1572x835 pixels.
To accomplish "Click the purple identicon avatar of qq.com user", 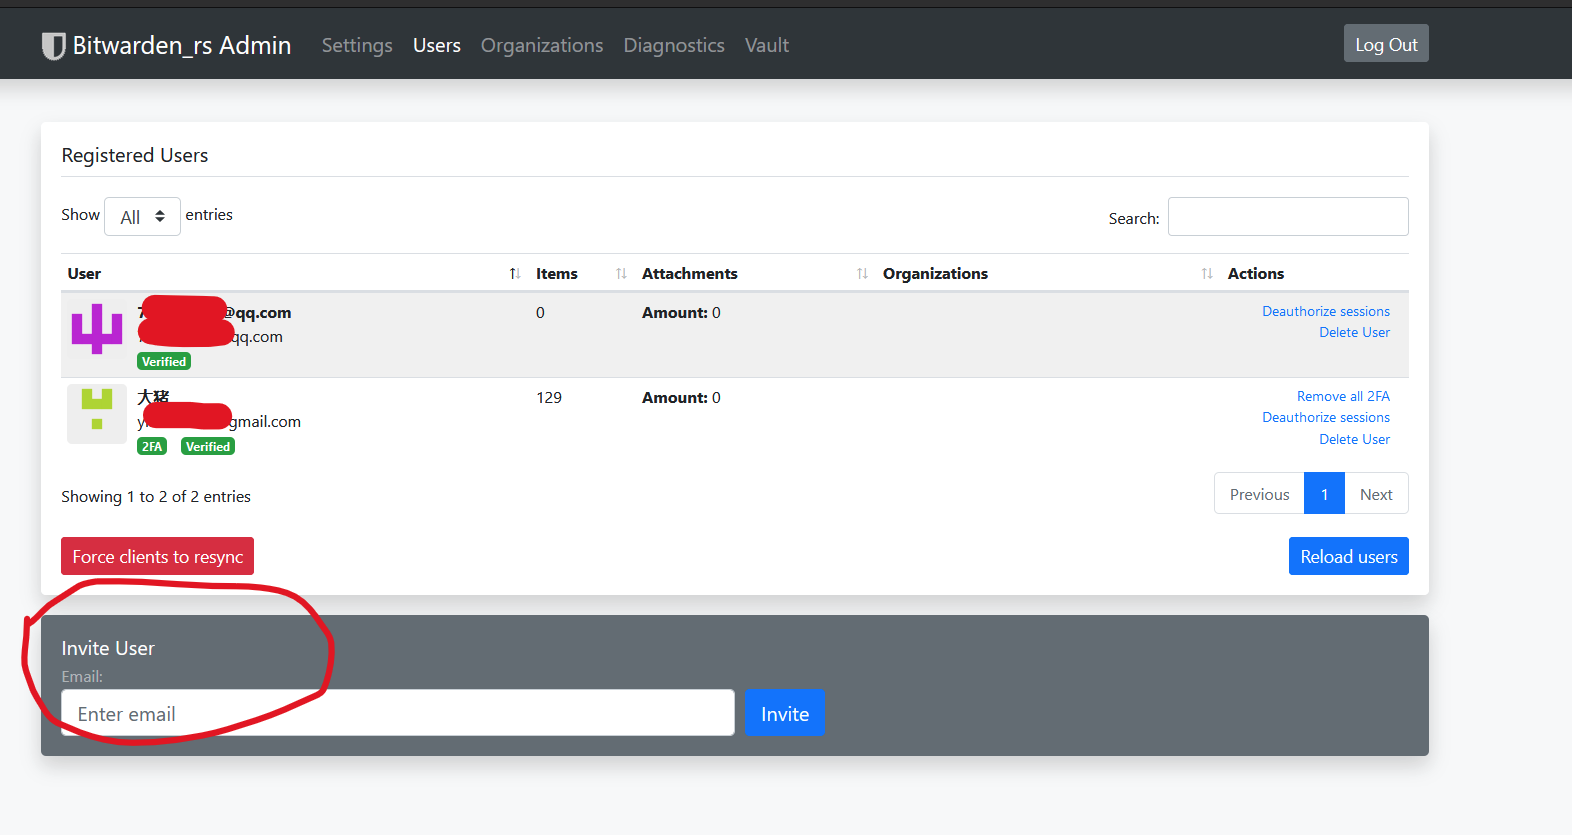I will 97,329.
